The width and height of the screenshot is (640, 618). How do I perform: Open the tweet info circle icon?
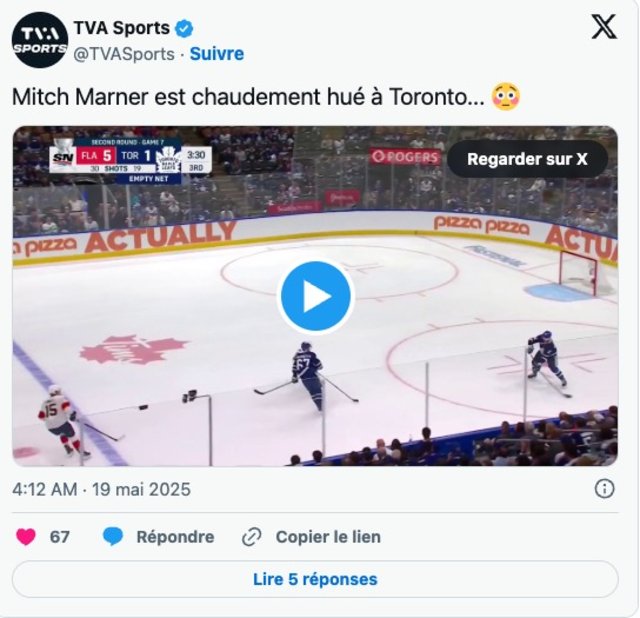coord(604,489)
